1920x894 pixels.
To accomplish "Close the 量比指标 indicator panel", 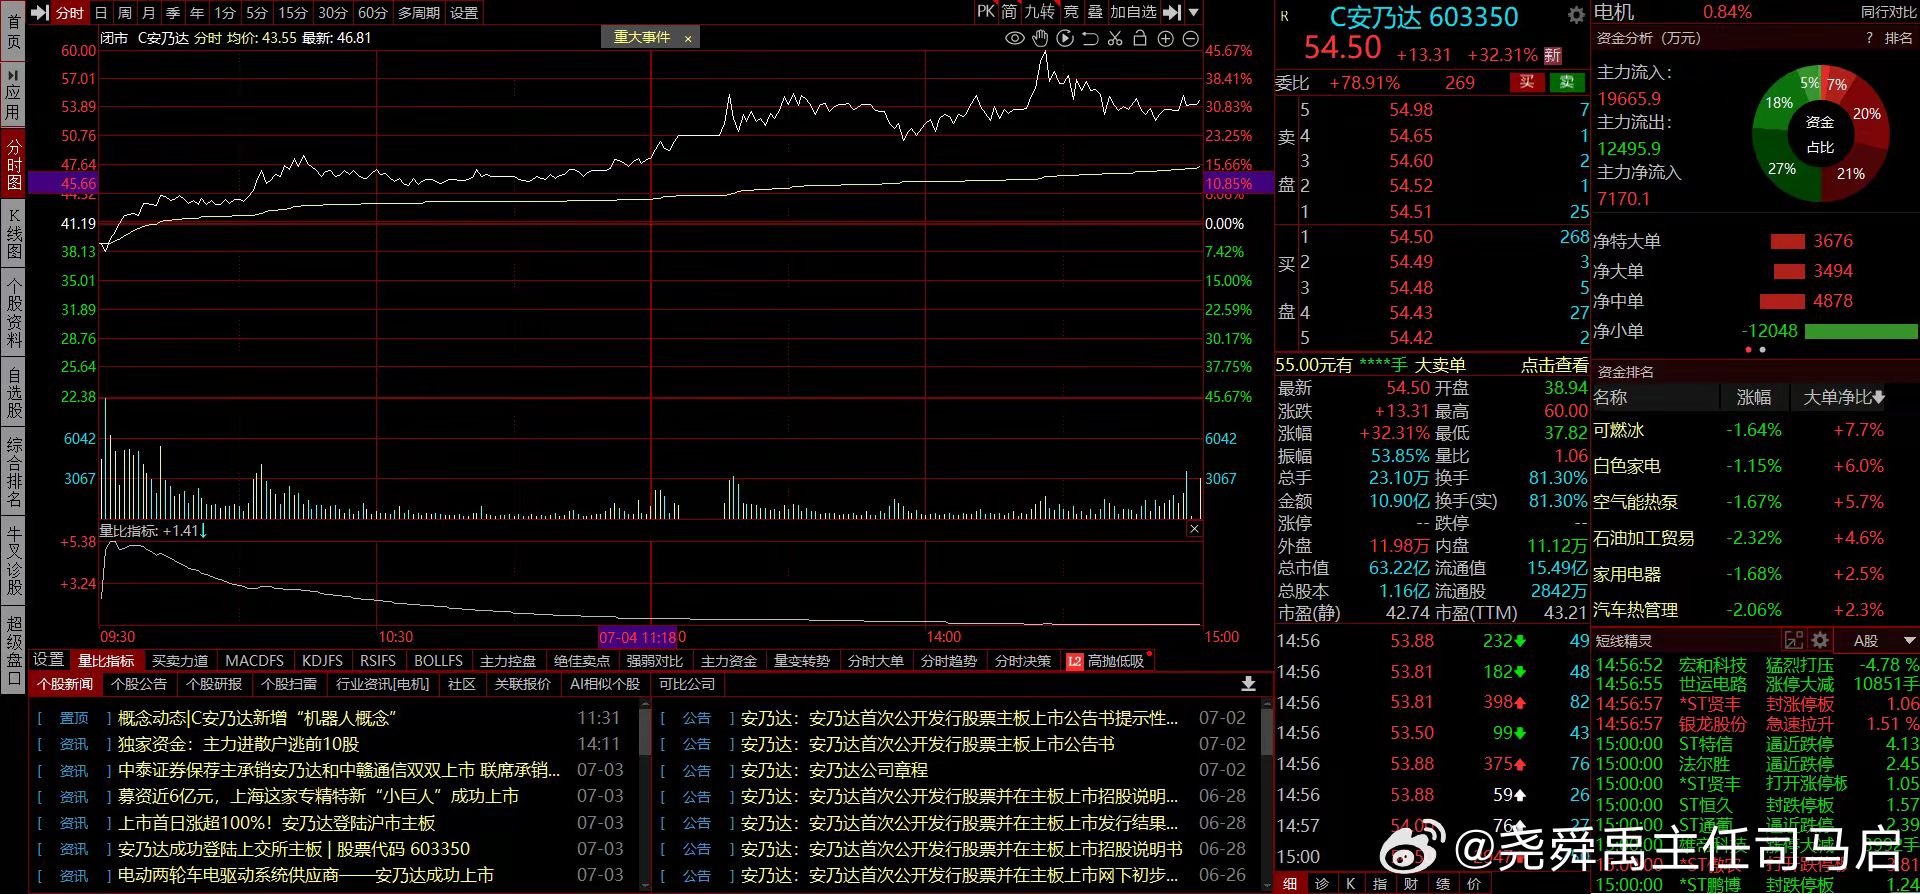I will pyautogui.click(x=1194, y=529).
